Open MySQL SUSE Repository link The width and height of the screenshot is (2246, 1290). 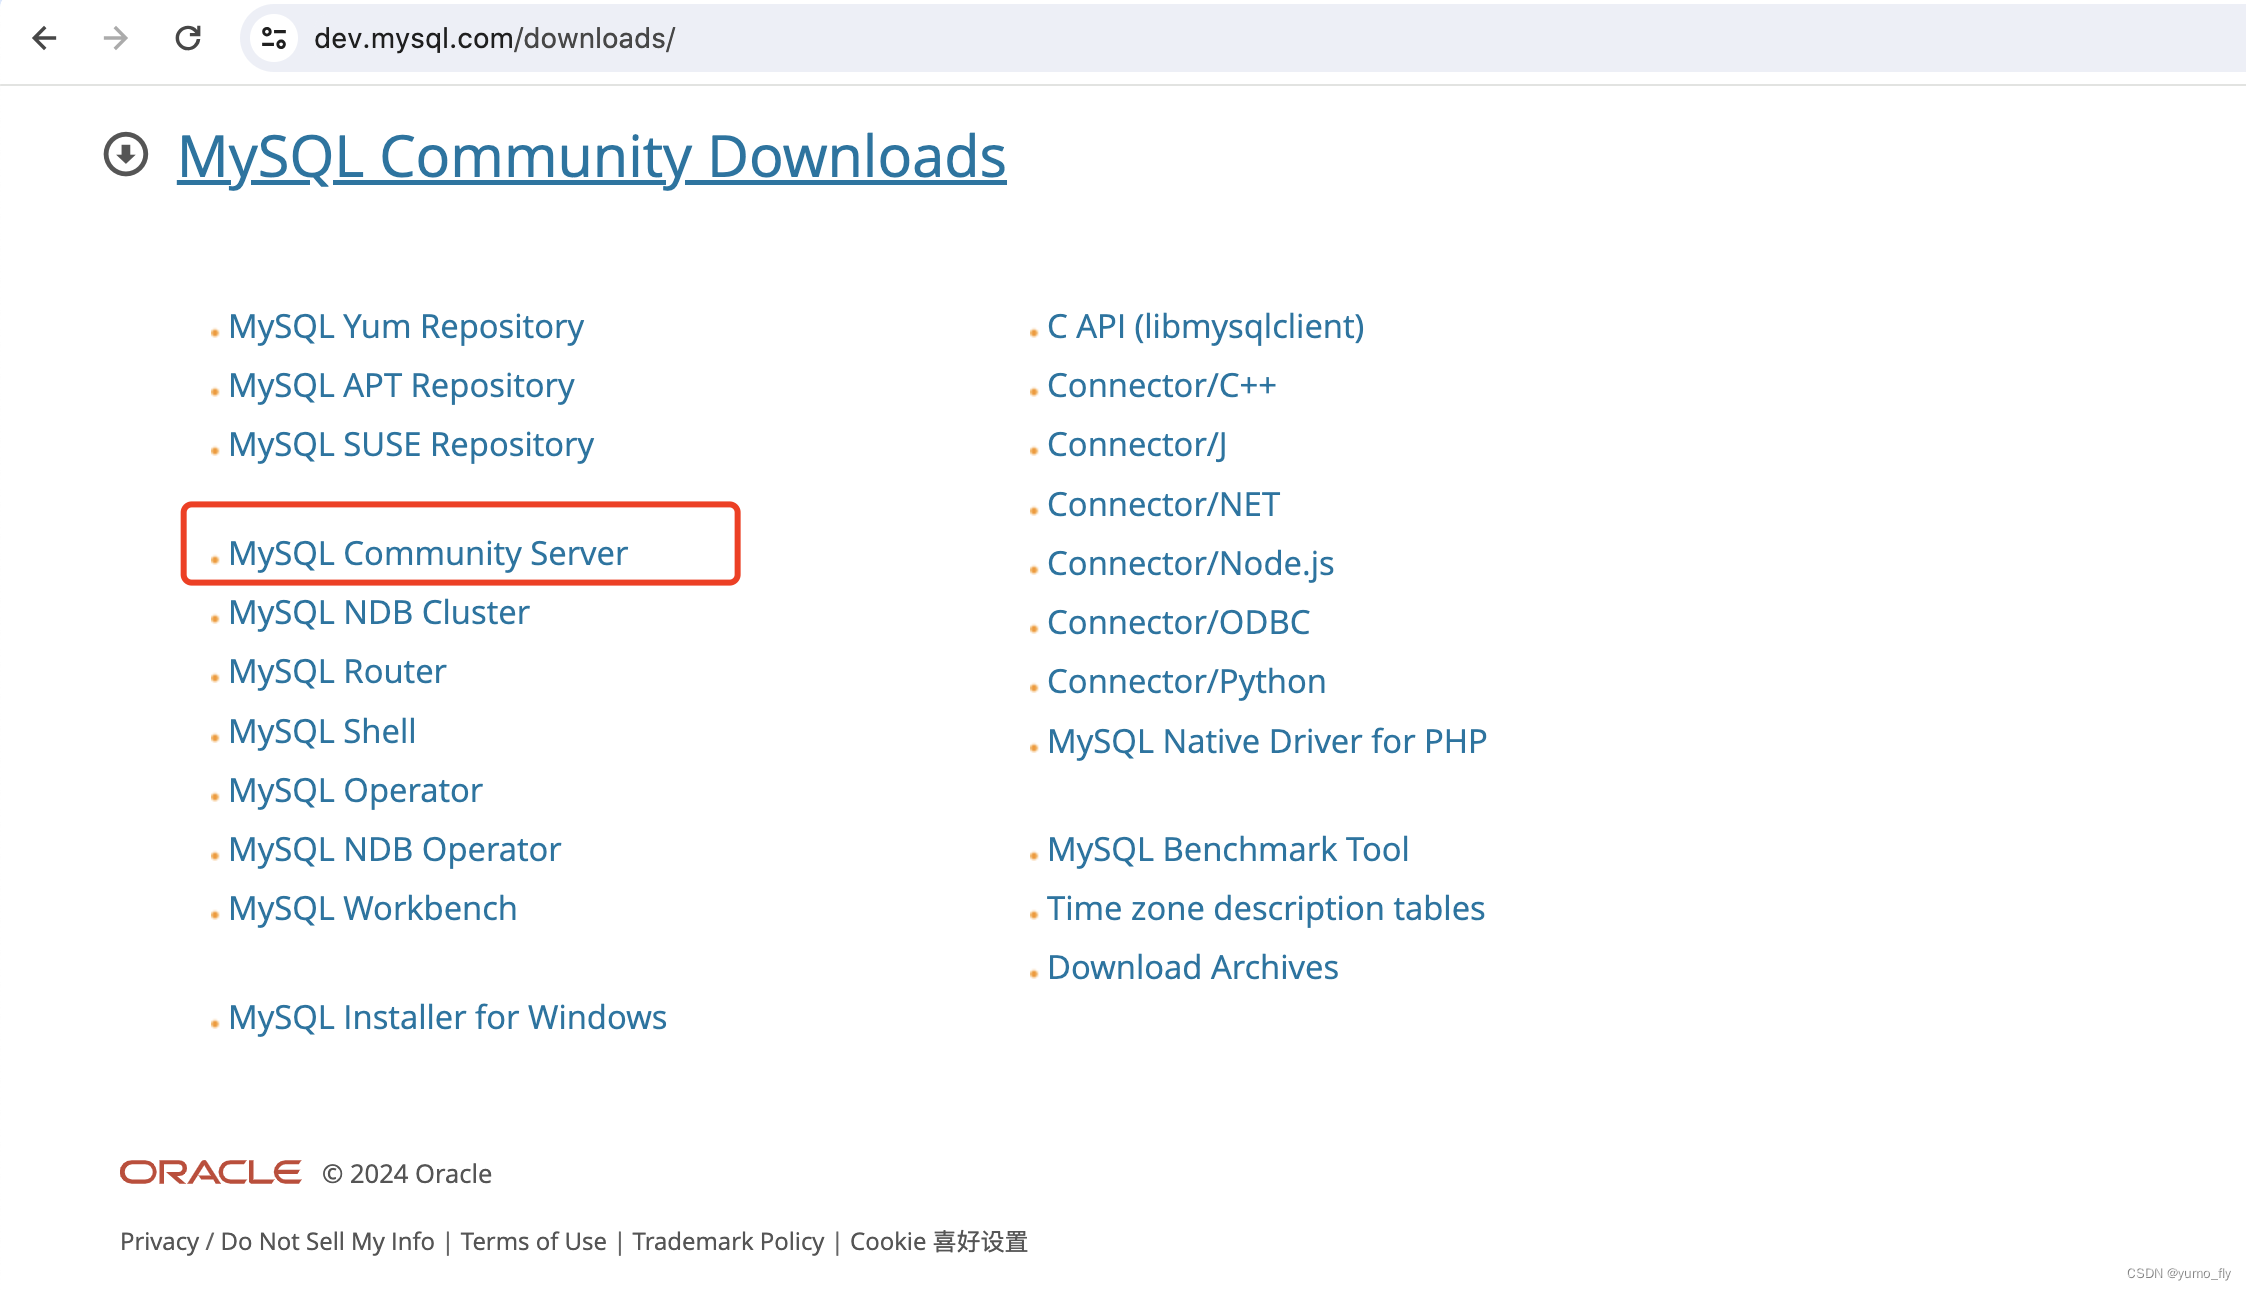click(411, 445)
